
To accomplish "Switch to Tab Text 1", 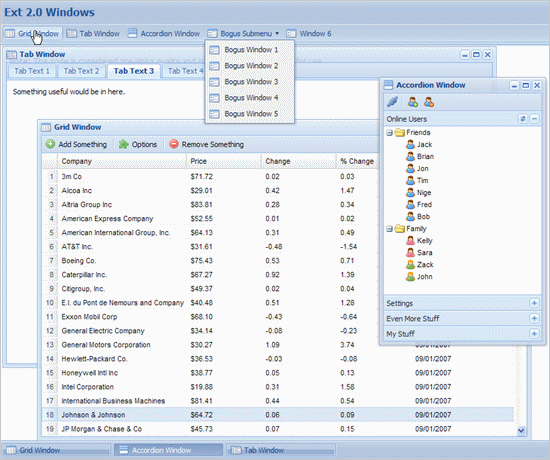I will pos(32,71).
